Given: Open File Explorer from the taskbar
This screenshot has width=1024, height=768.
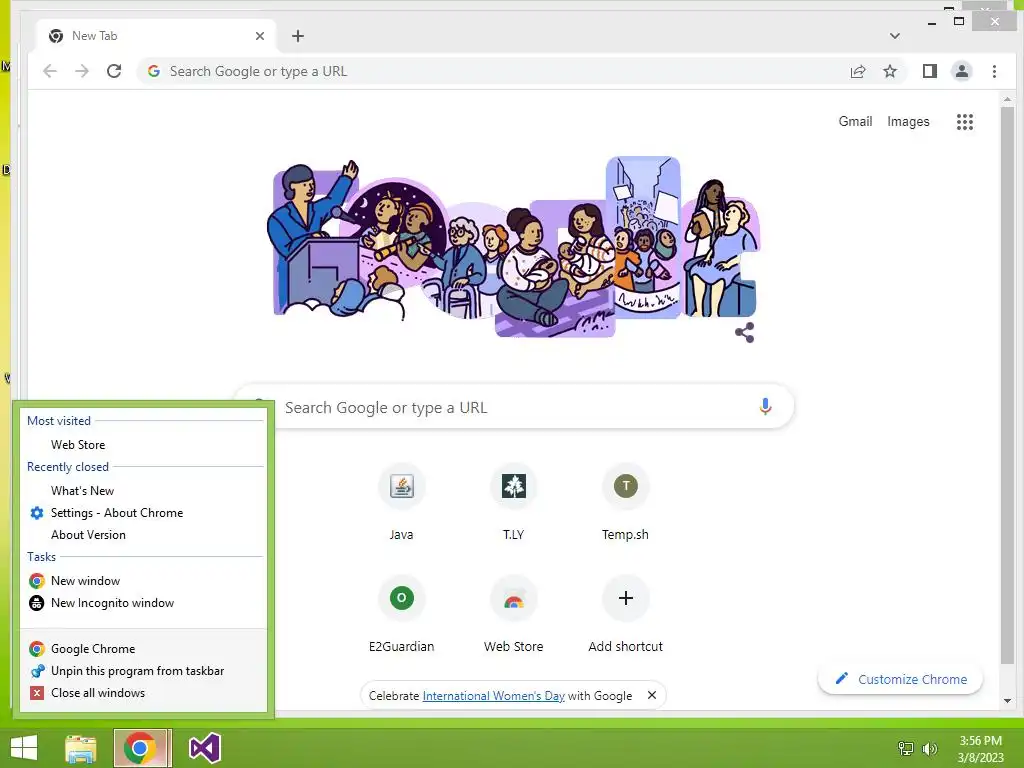Looking at the screenshot, I should tap(81, 748).
